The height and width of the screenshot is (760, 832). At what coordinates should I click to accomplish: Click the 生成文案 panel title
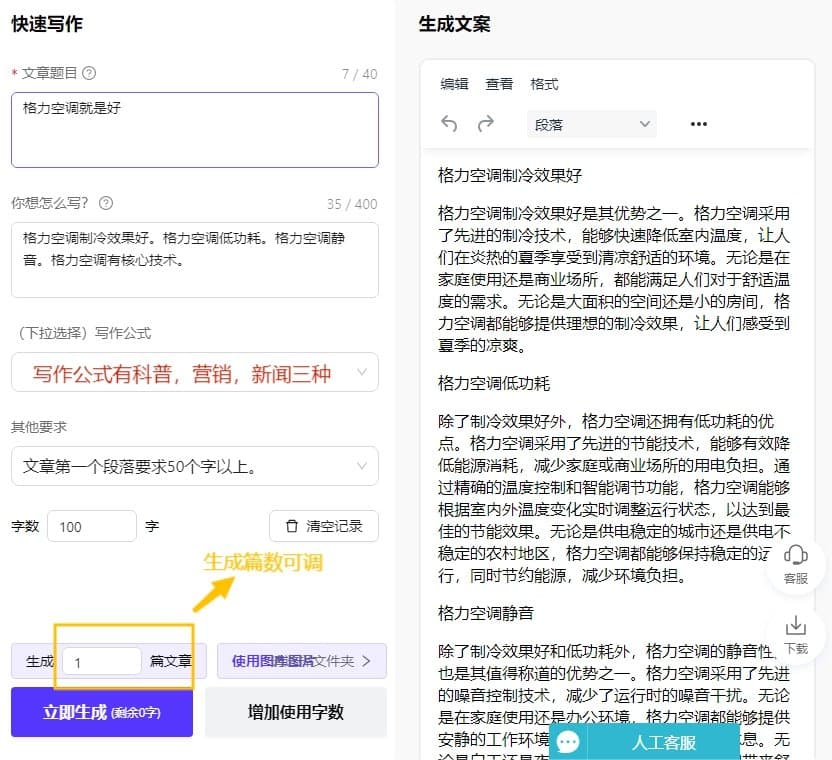coord(455,24)
